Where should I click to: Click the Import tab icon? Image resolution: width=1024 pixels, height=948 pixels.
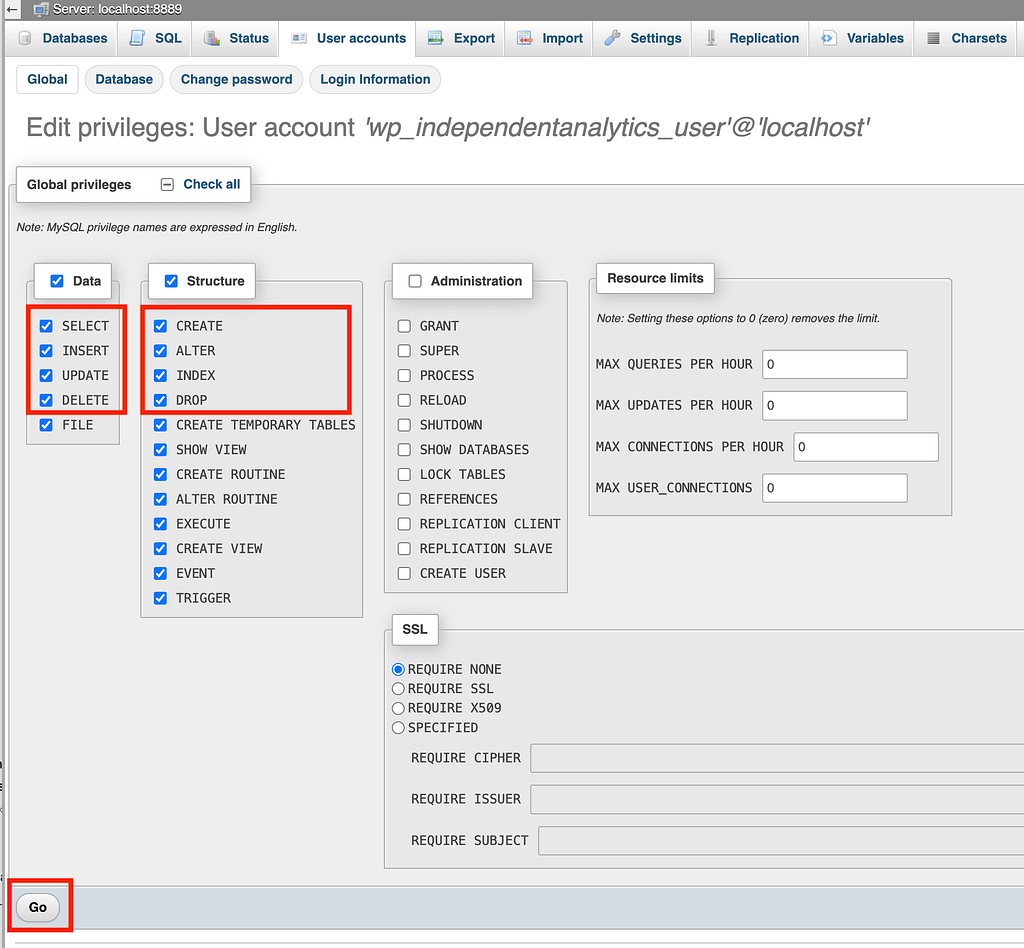coord(525,38)
